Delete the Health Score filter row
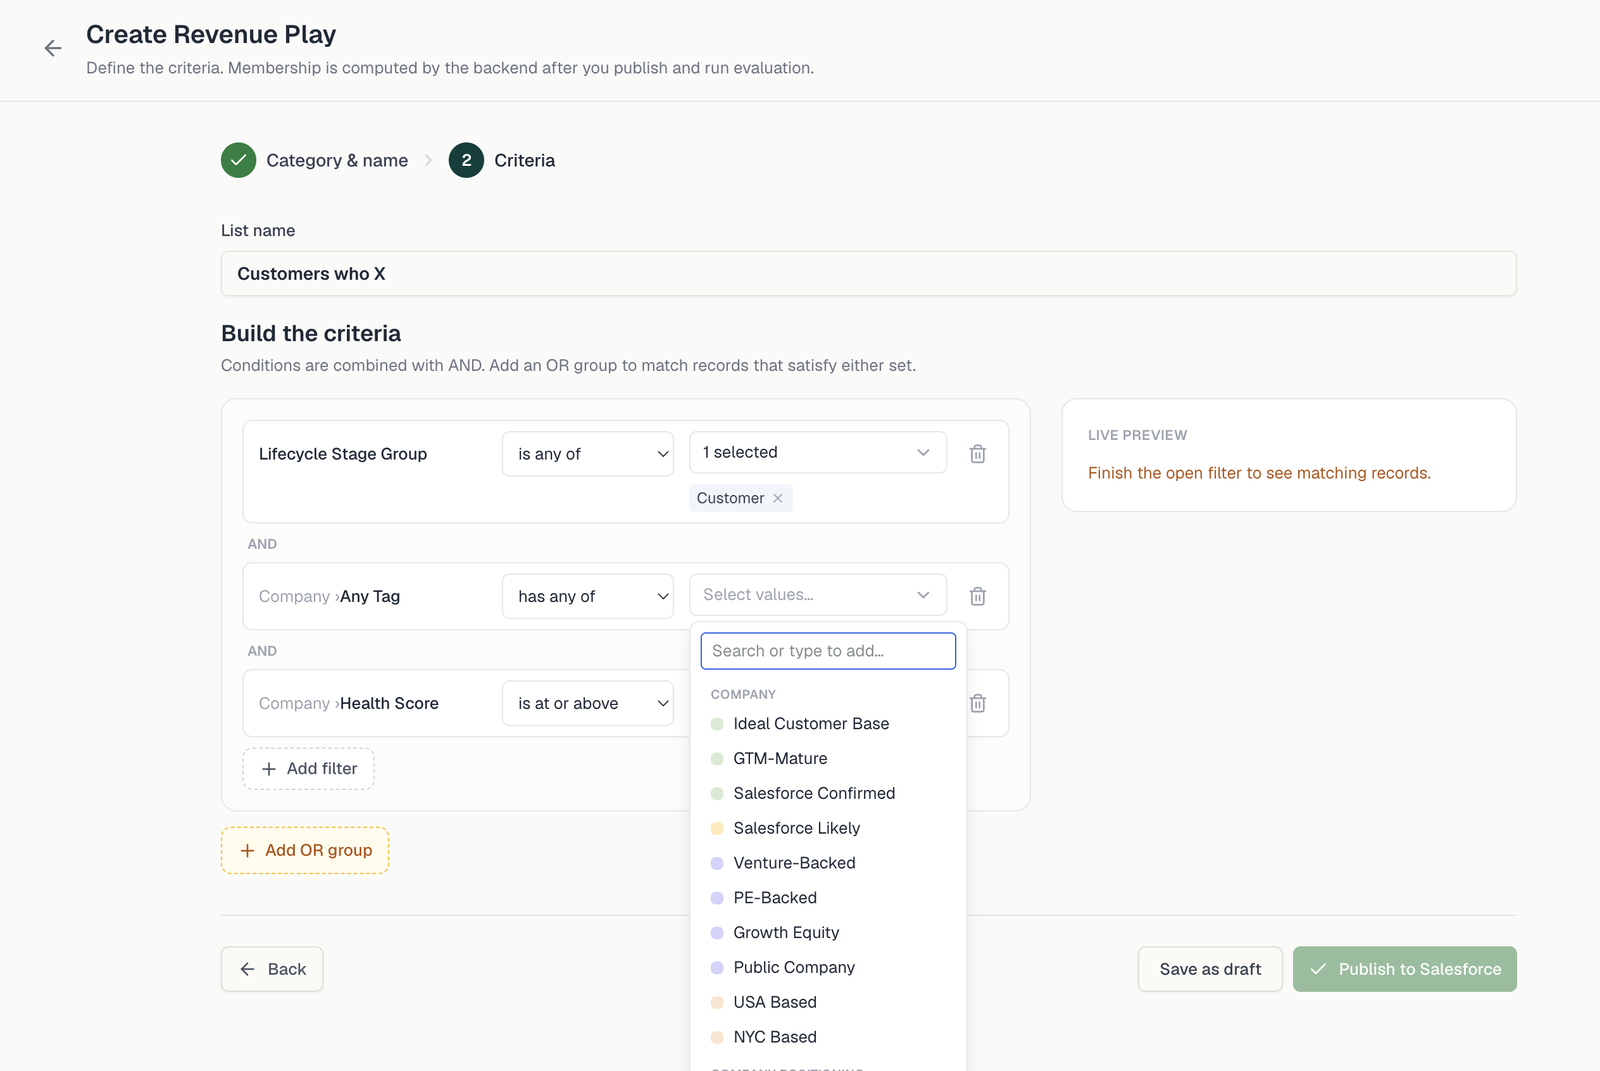 pos(978,703)
